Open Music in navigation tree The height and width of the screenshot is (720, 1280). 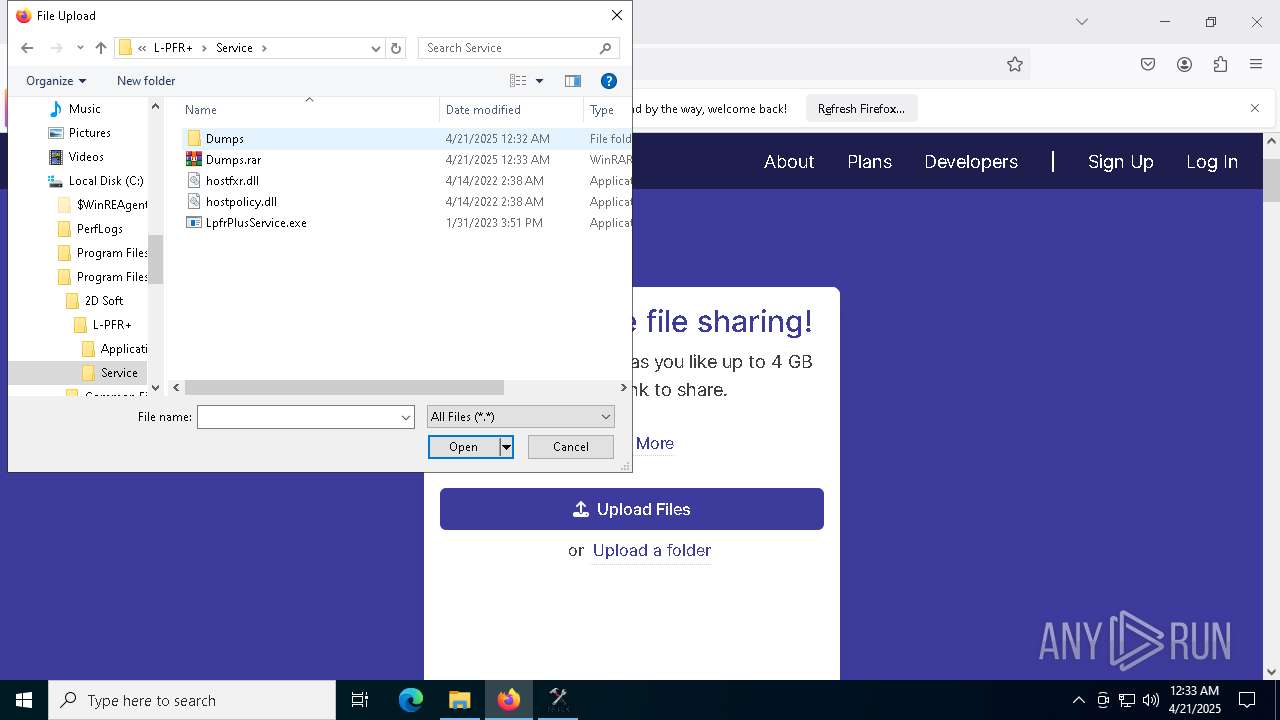click(84, 109)
